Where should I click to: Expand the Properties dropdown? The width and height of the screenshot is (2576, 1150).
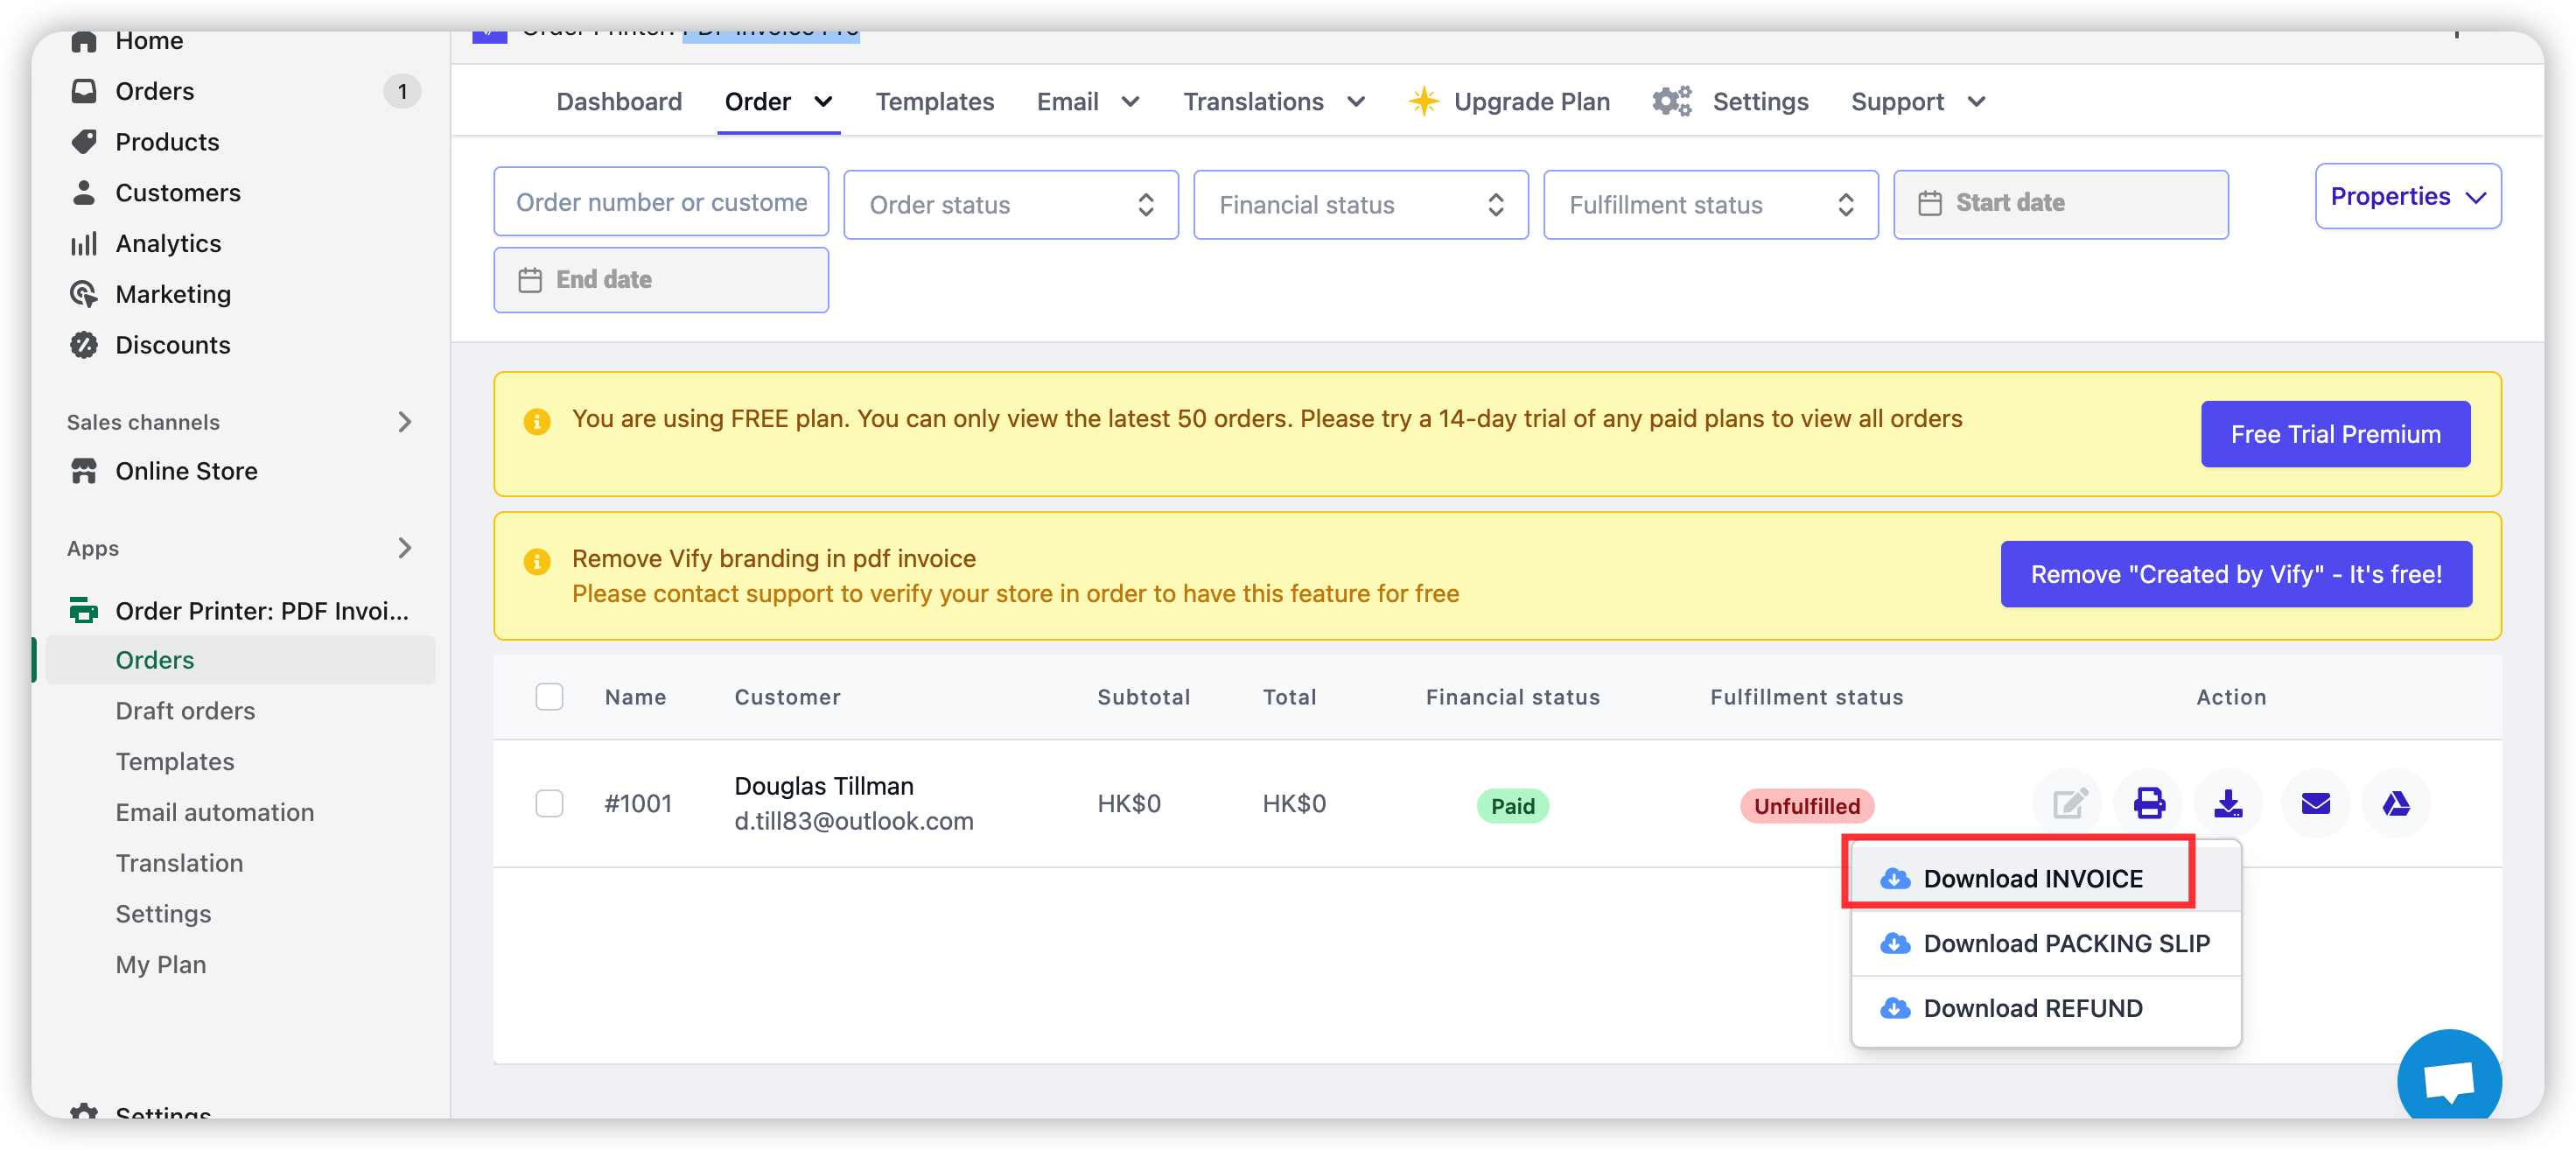click(x=2407, y=197)
